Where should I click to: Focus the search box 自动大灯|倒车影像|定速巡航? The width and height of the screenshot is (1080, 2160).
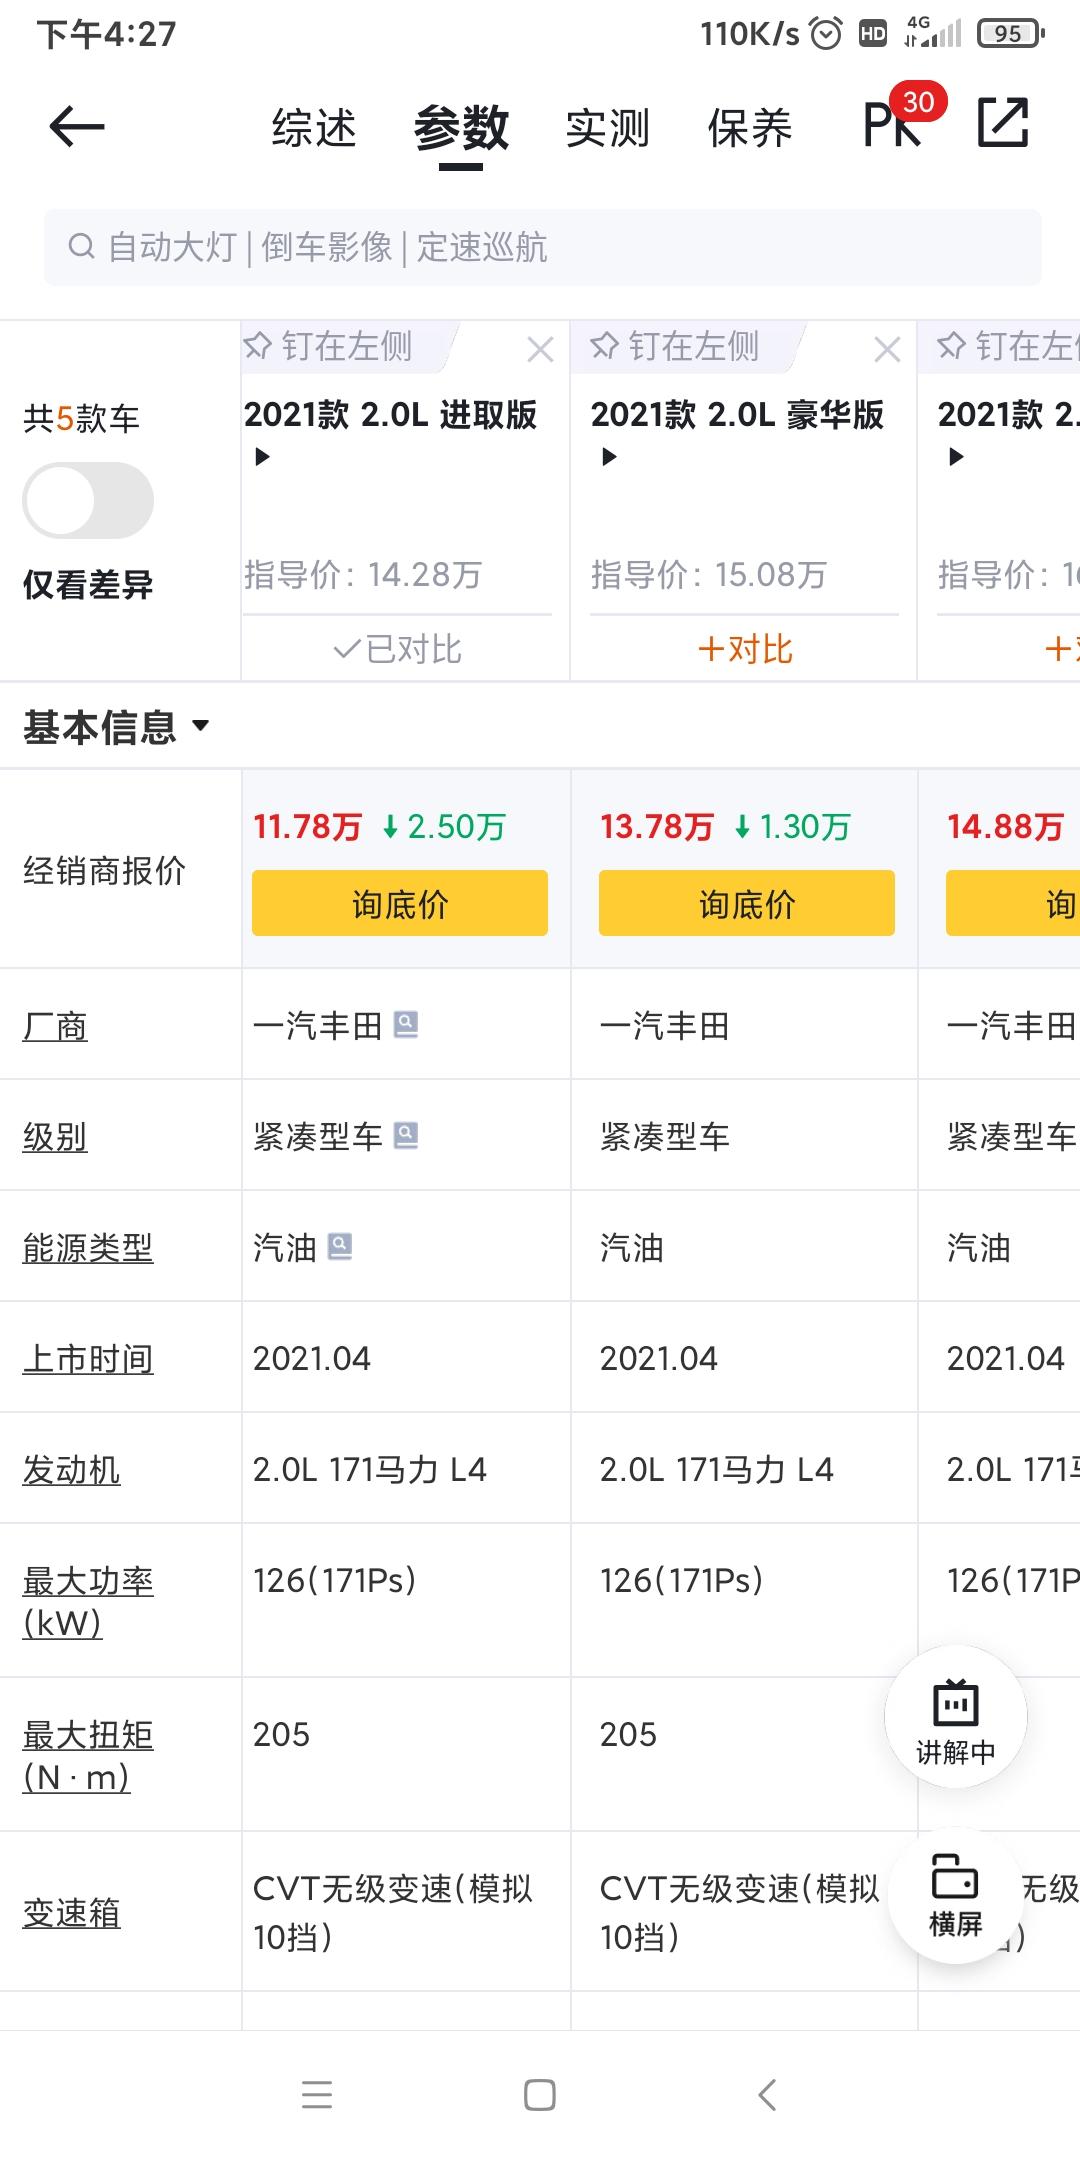(542, 247)
